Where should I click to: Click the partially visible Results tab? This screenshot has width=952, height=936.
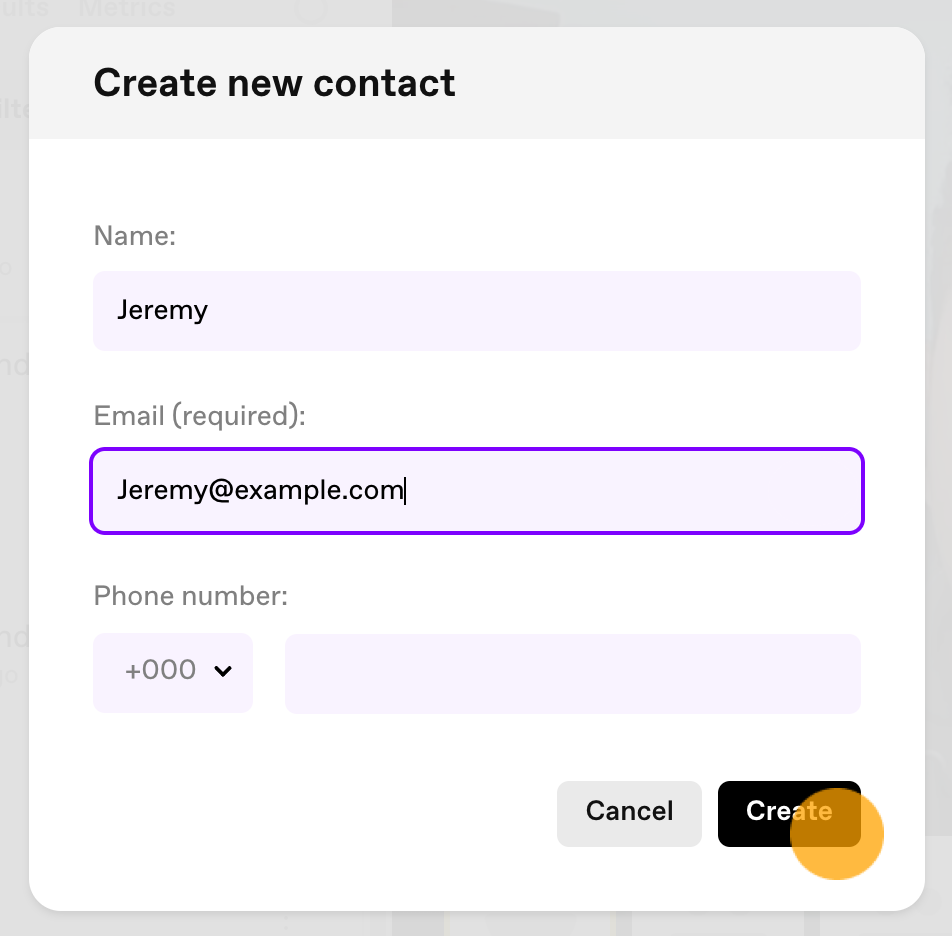[24, 8]
